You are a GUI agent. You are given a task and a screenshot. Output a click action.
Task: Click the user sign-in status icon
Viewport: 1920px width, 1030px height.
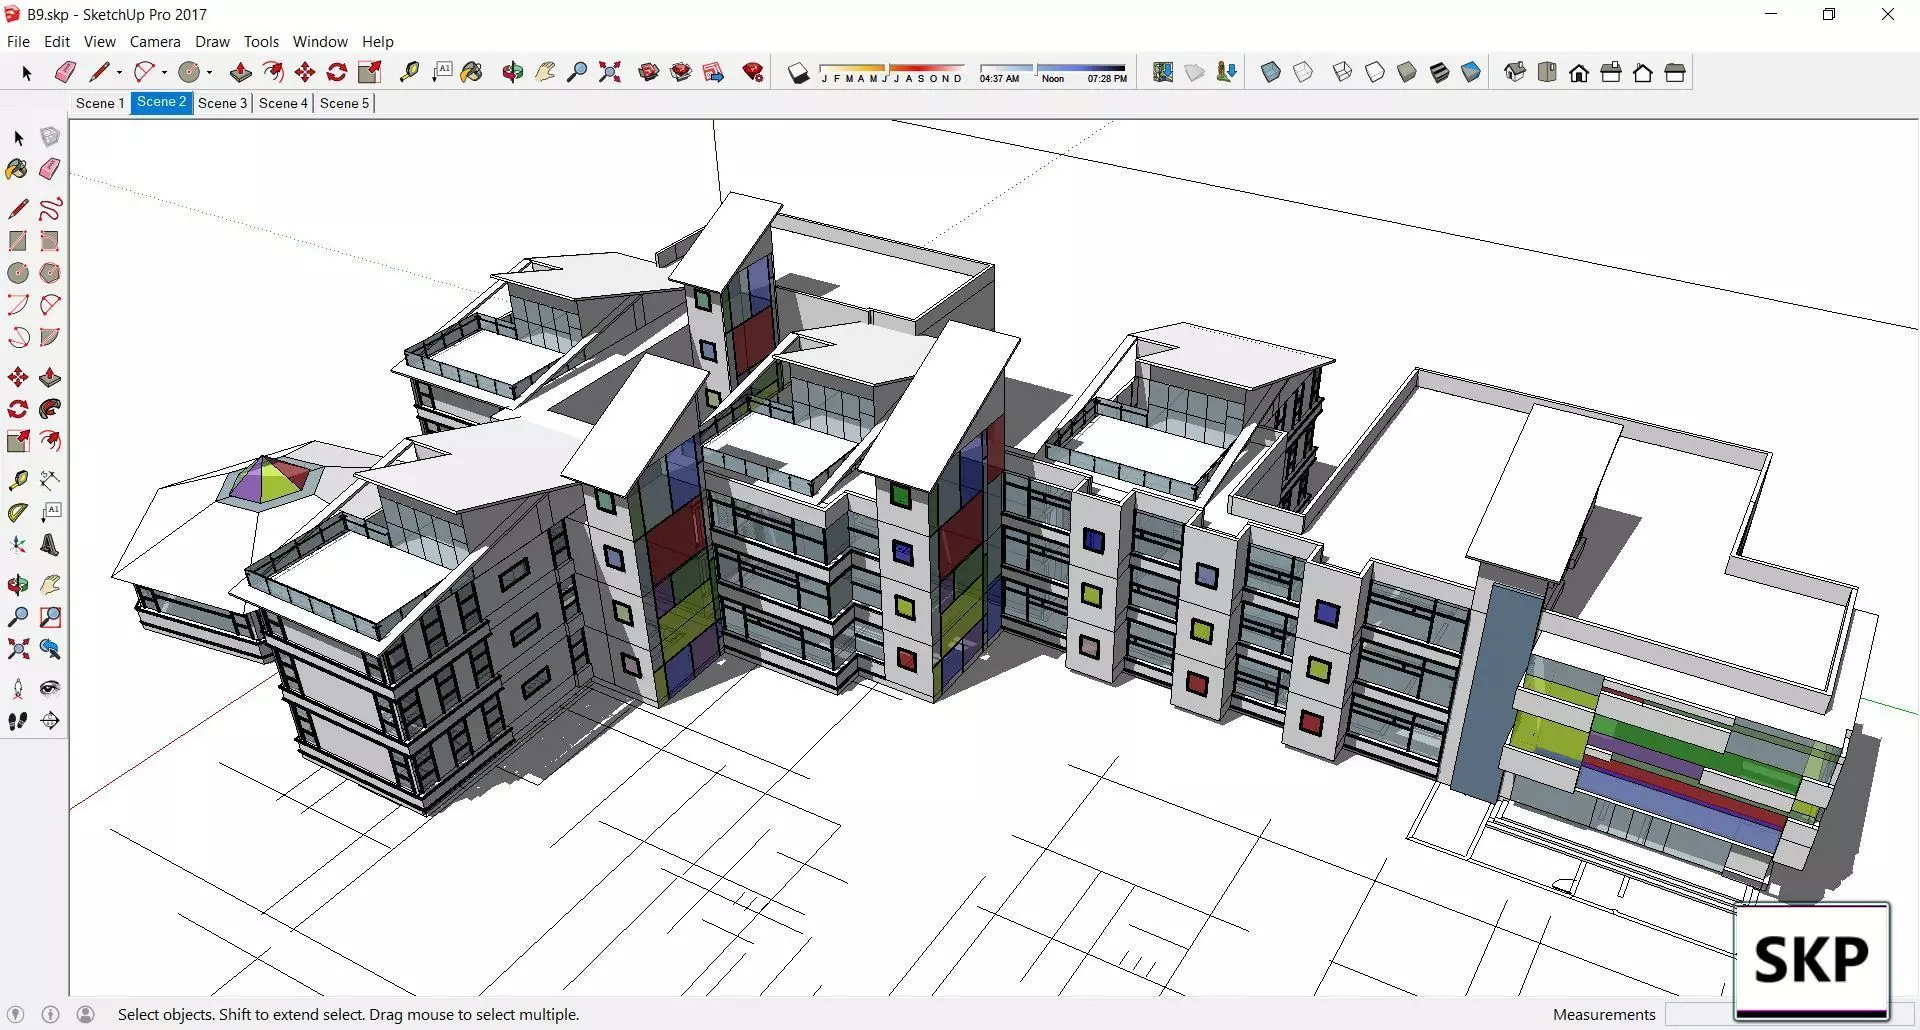coord(86,1014)
